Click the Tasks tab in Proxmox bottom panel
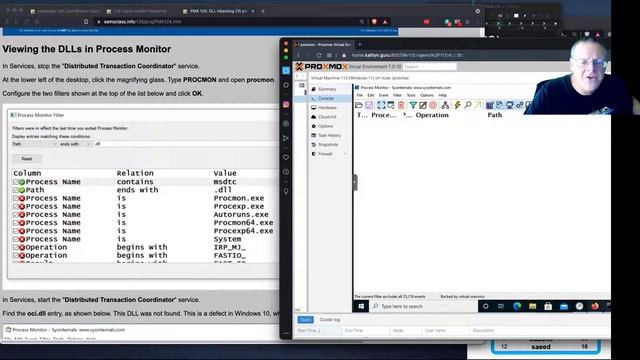The height and width of the screenshot is (360, 640). pyautogui.click(x=305, y=320)
